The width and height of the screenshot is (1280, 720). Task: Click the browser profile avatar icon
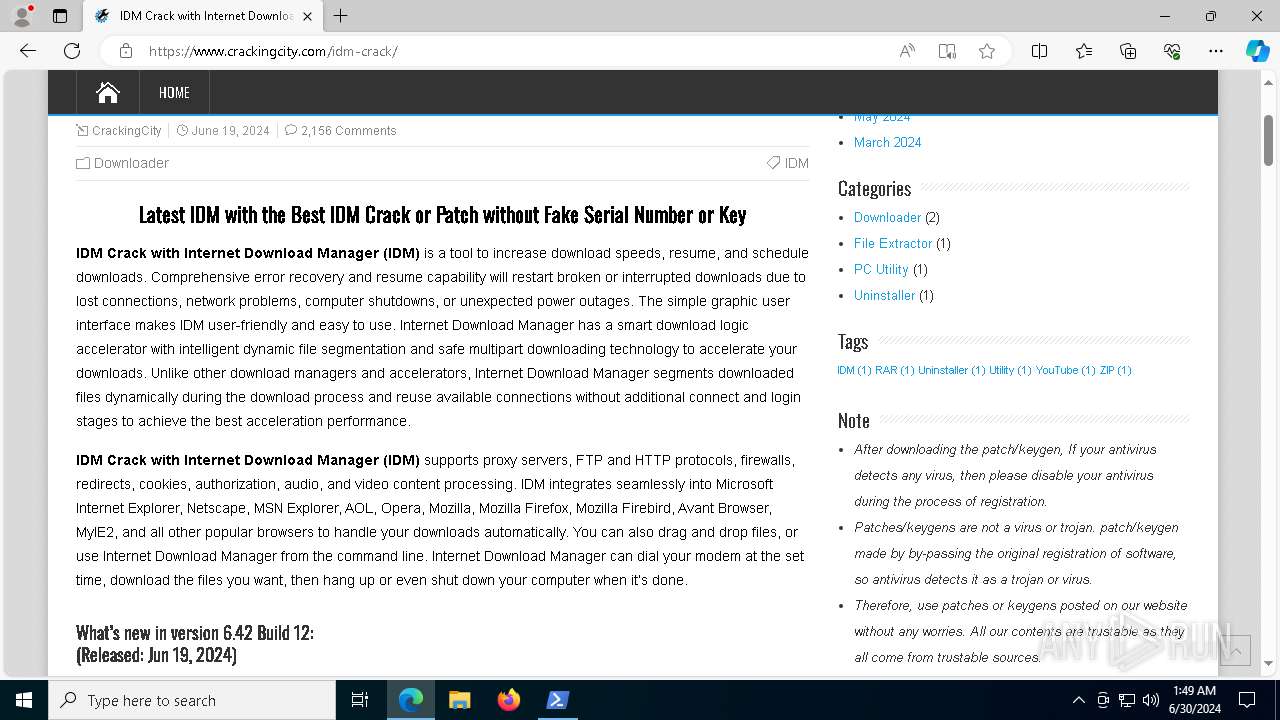pos(21,16)
